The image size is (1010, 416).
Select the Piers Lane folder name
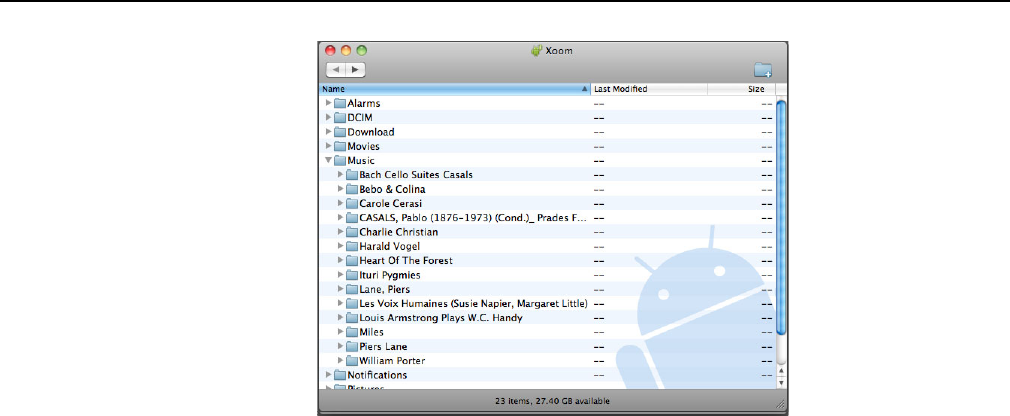coord(383,346)
